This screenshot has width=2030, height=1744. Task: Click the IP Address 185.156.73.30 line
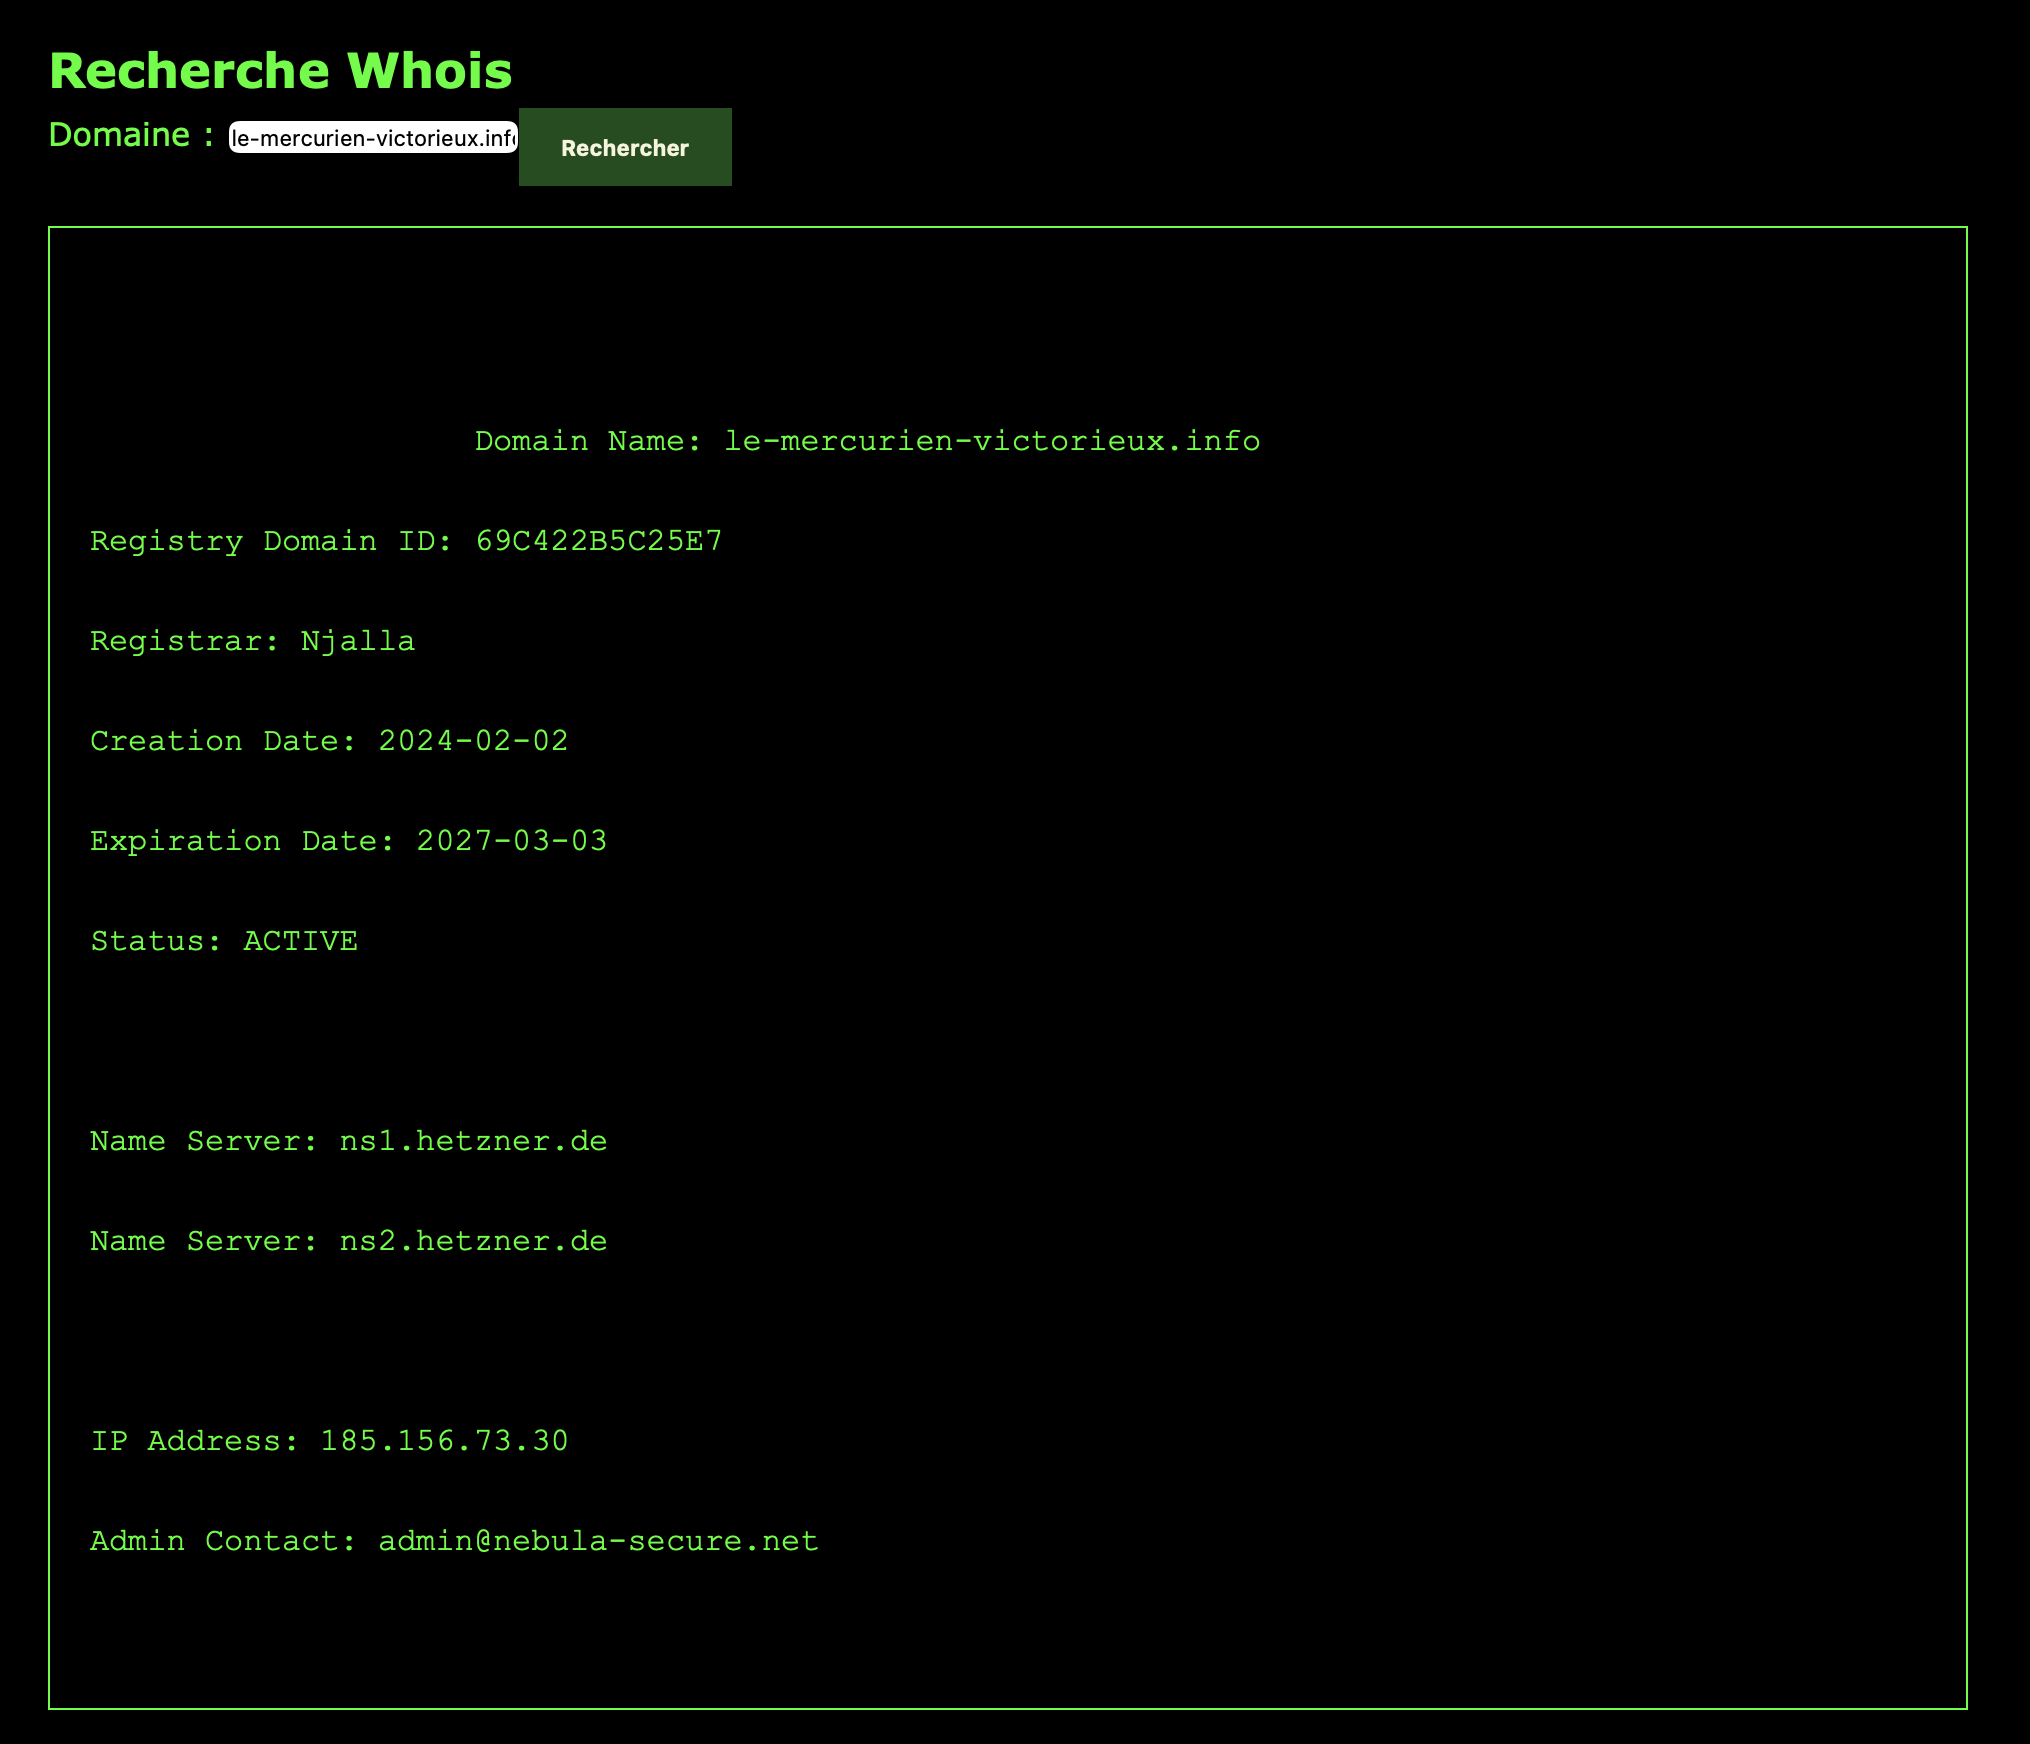[329, 1441]
